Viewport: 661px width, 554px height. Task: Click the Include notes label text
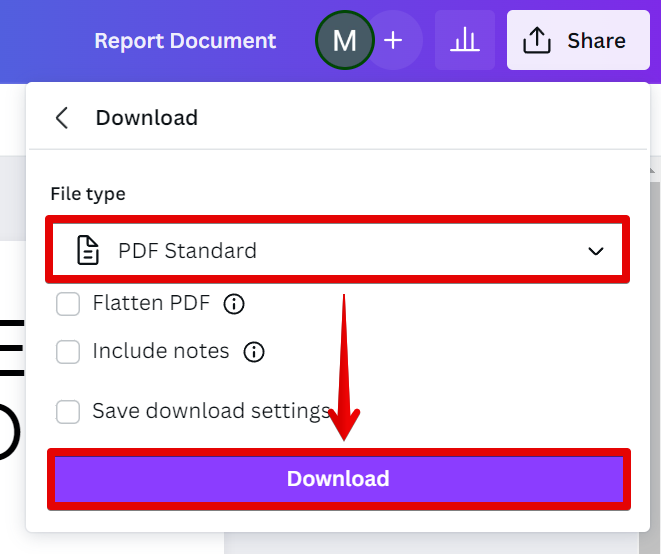pos(161,351)
